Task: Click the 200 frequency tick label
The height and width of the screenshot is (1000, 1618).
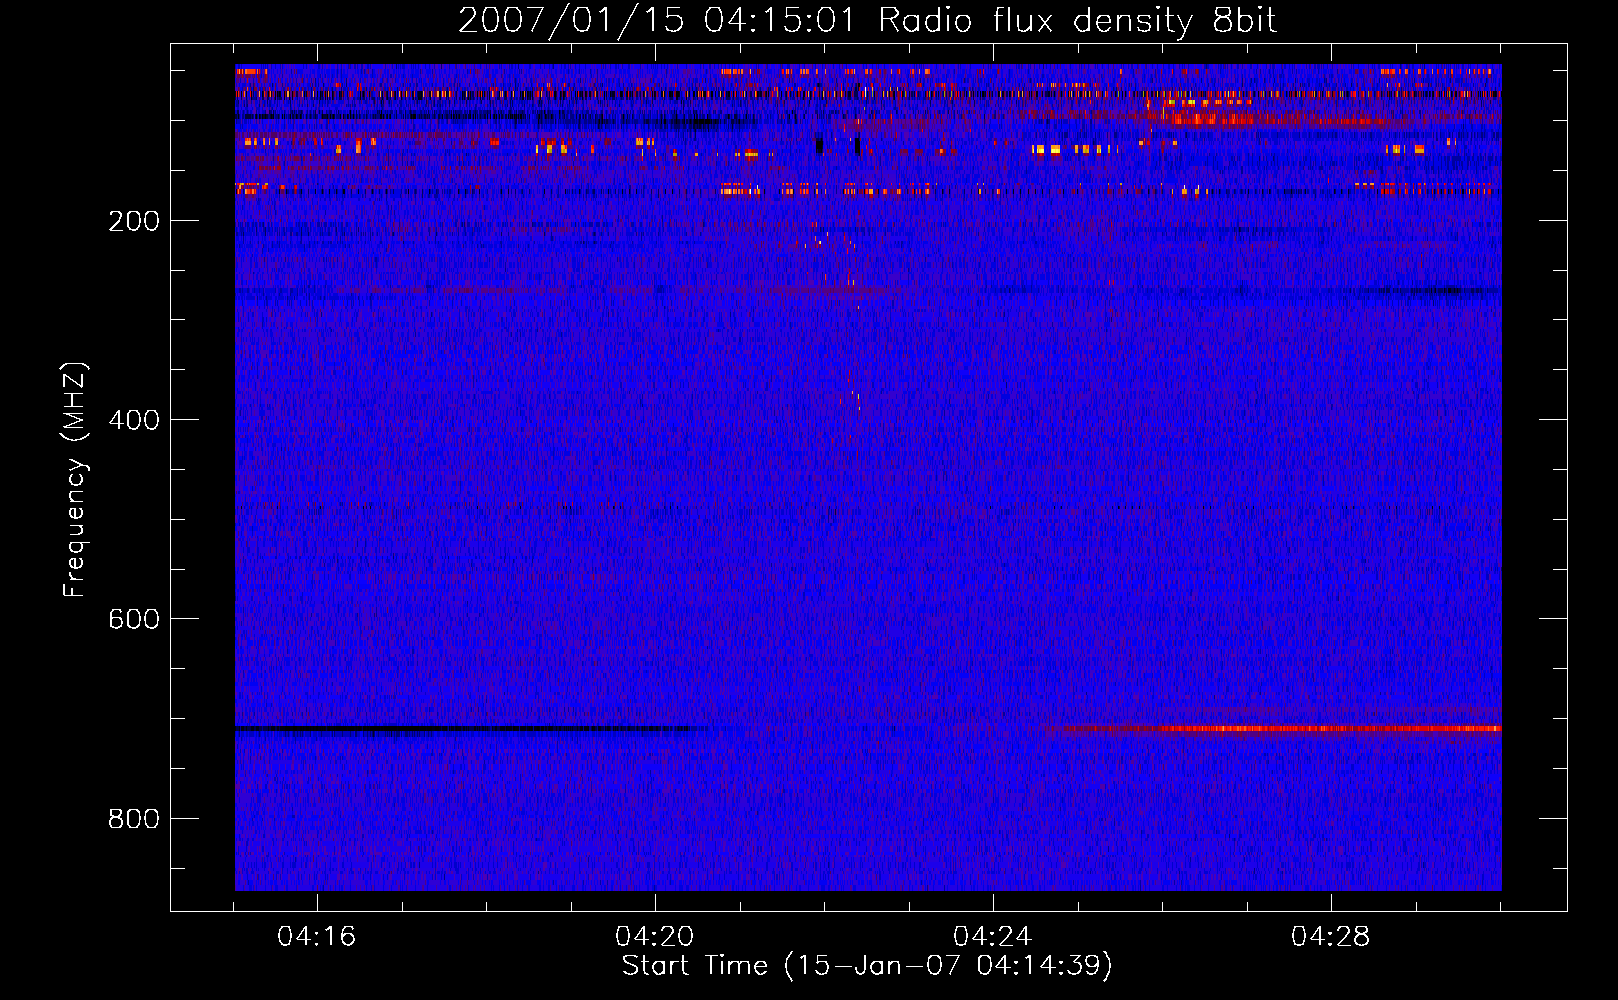Action: click(x=135, y=221)
